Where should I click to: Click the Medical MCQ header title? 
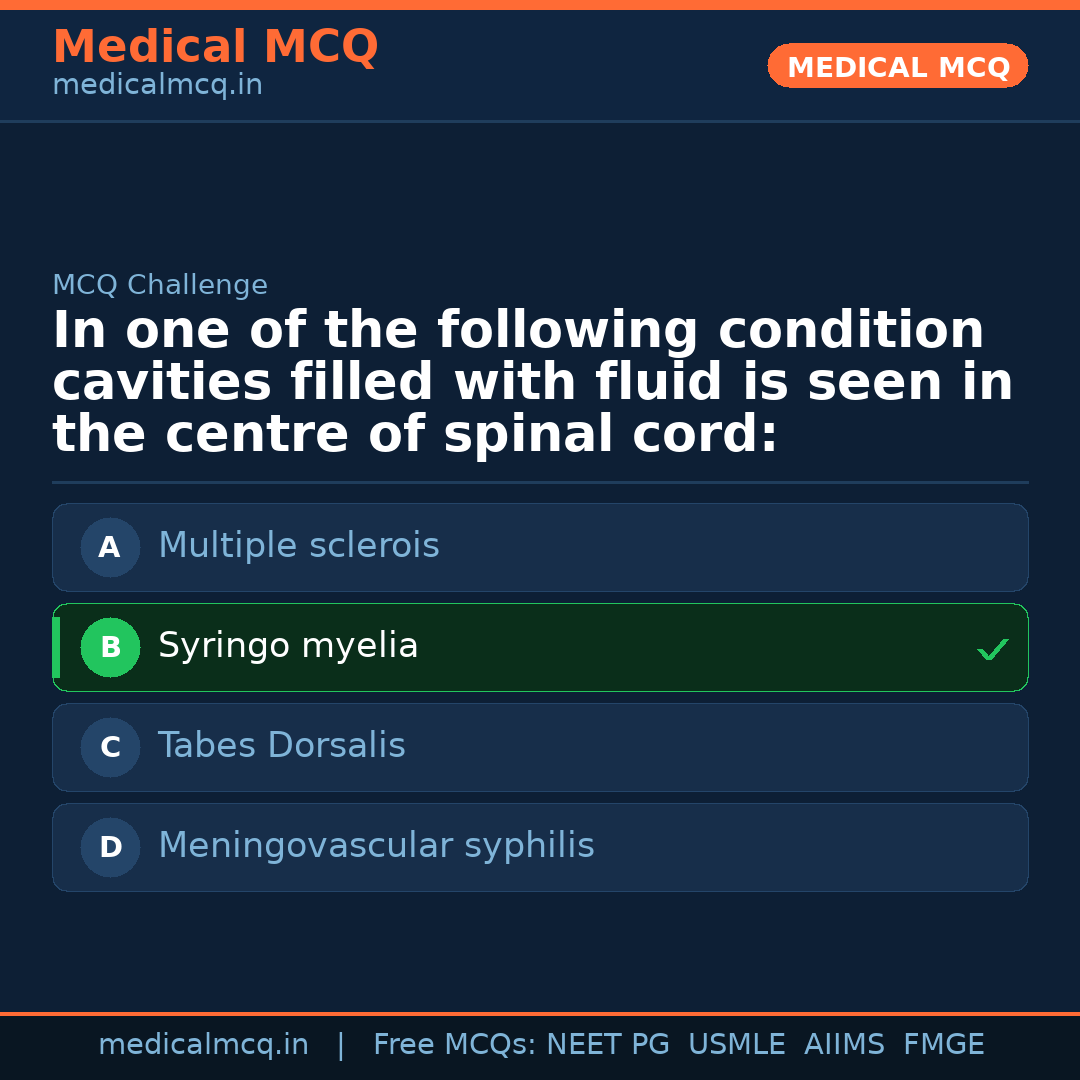pos(215,47)
